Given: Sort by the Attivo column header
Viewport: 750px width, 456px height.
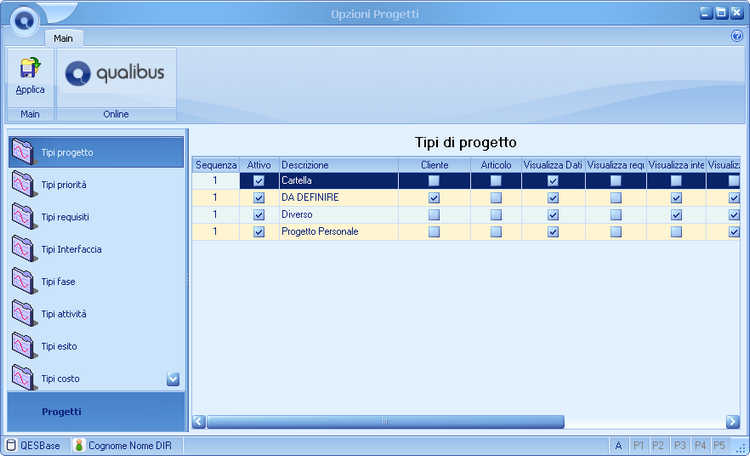Looking at the screenshot, I should (259, 165).
